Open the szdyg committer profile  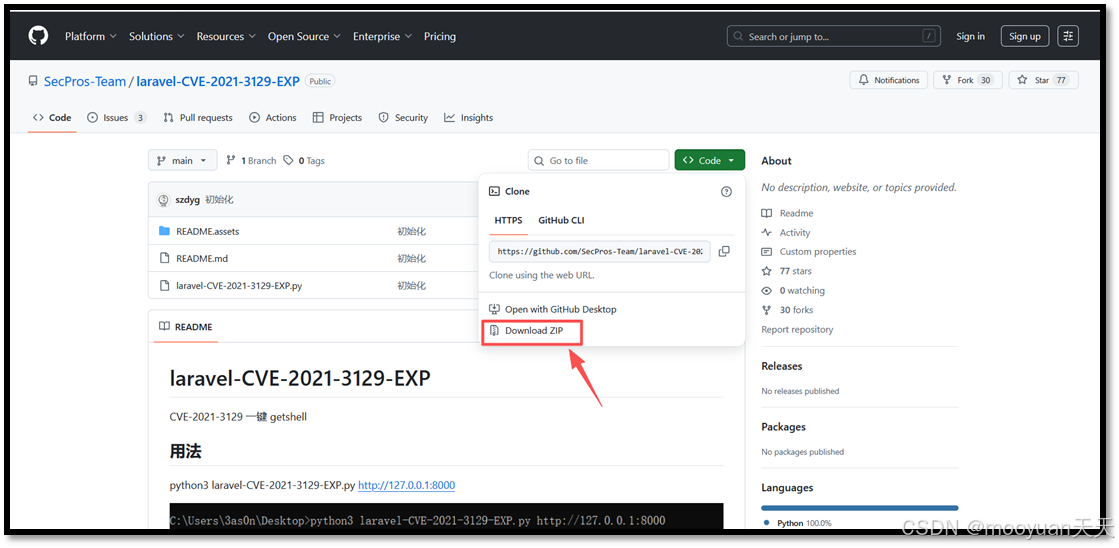coord(187,200)
